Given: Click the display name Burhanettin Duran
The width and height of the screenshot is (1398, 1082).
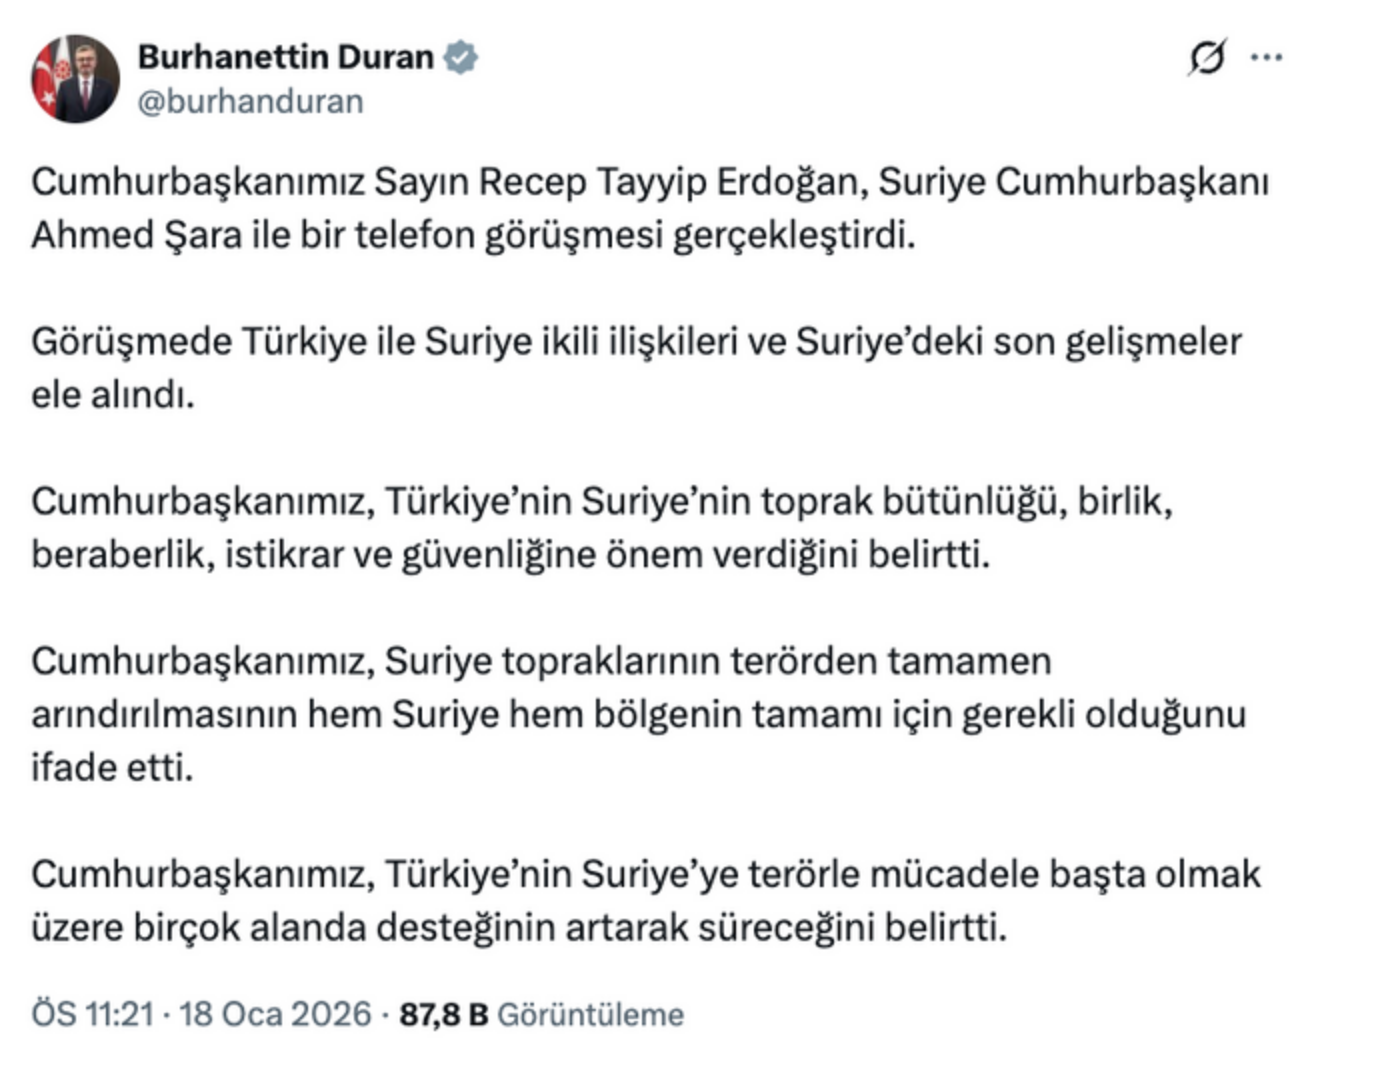Looking at the screenshot, I should tap(285, 57).
